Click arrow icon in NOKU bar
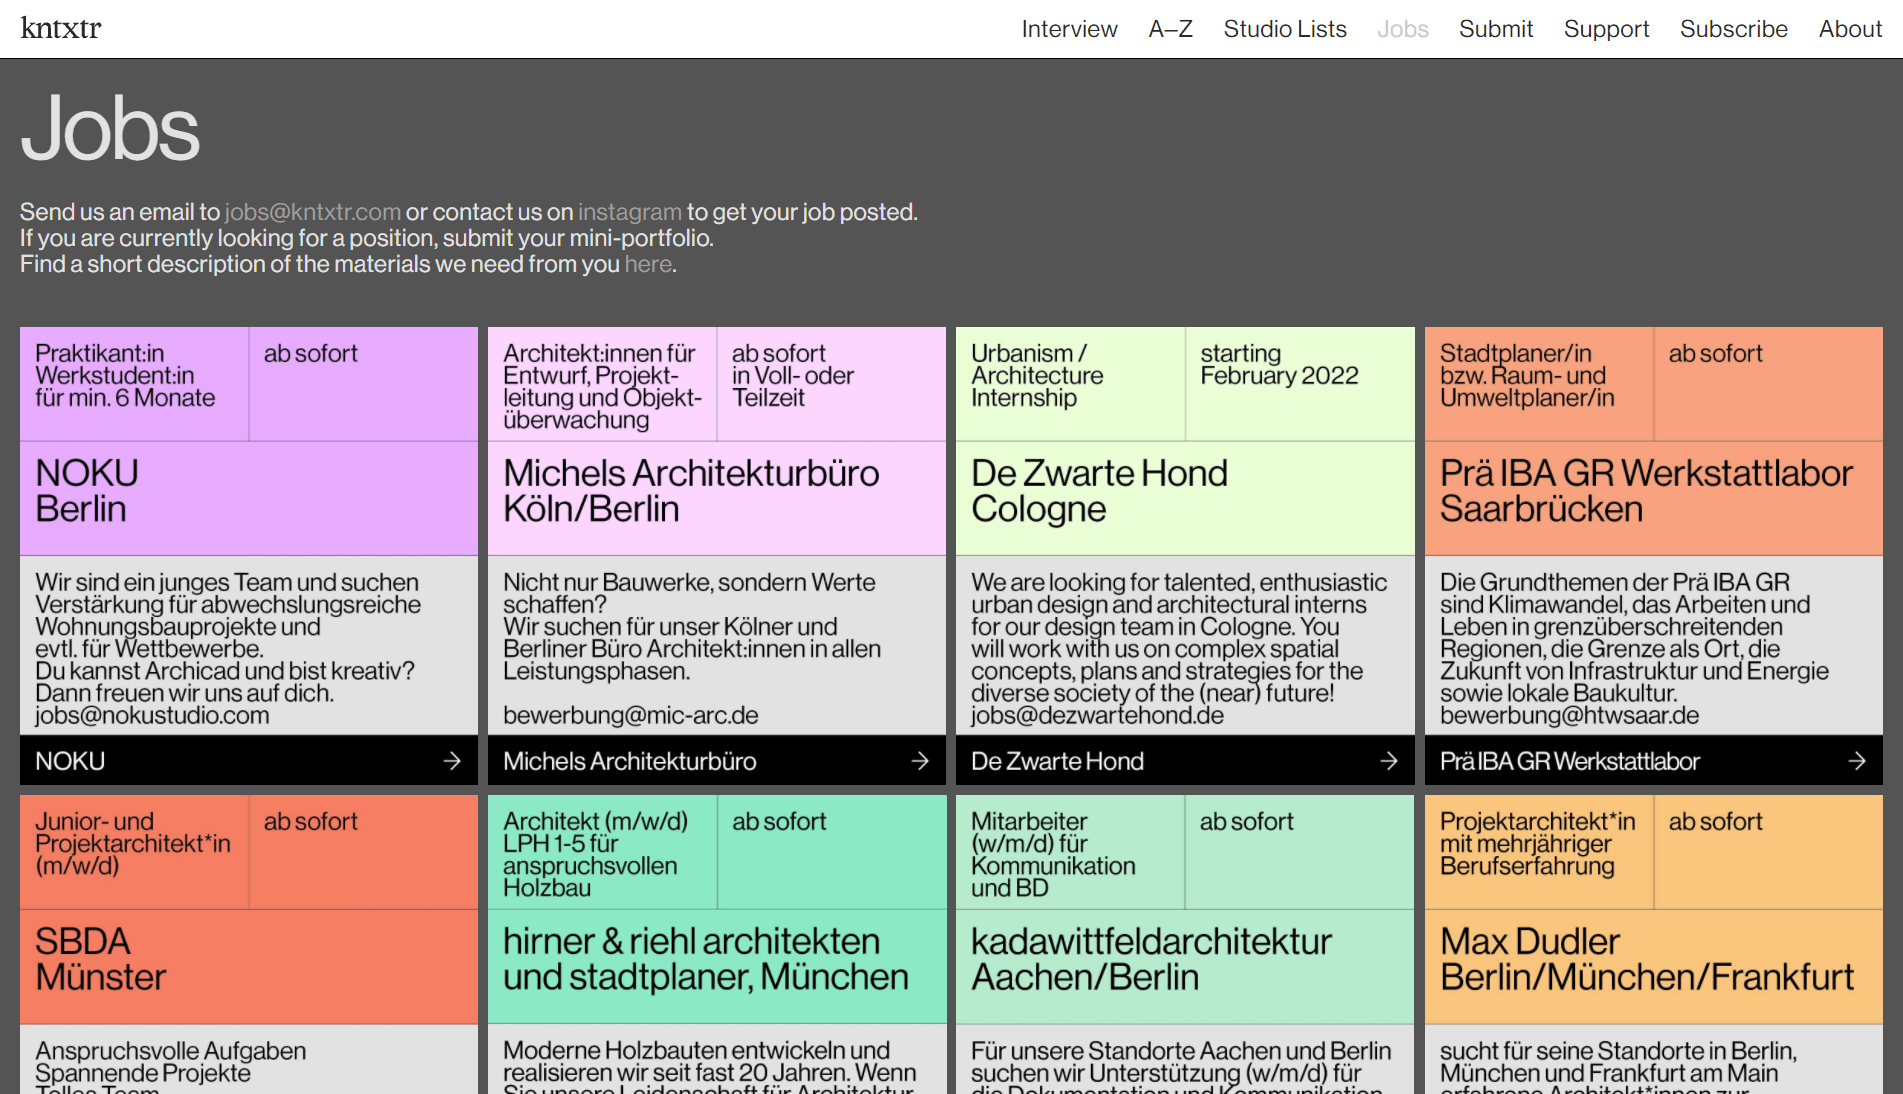This screenshot has width=1903, height=1094. pos(452,761)
